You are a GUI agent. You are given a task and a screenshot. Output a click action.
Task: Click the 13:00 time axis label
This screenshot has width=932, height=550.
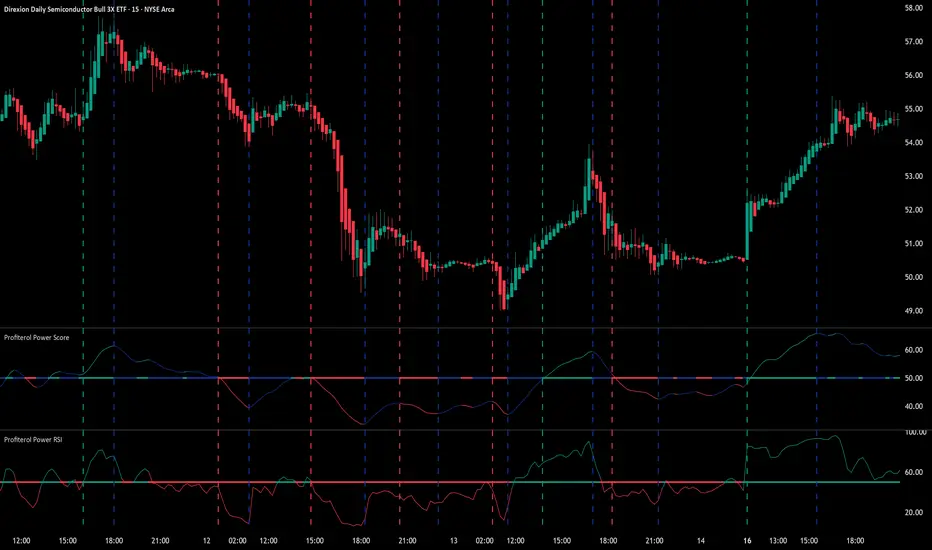pyautogui.click(x=778, y=541)
